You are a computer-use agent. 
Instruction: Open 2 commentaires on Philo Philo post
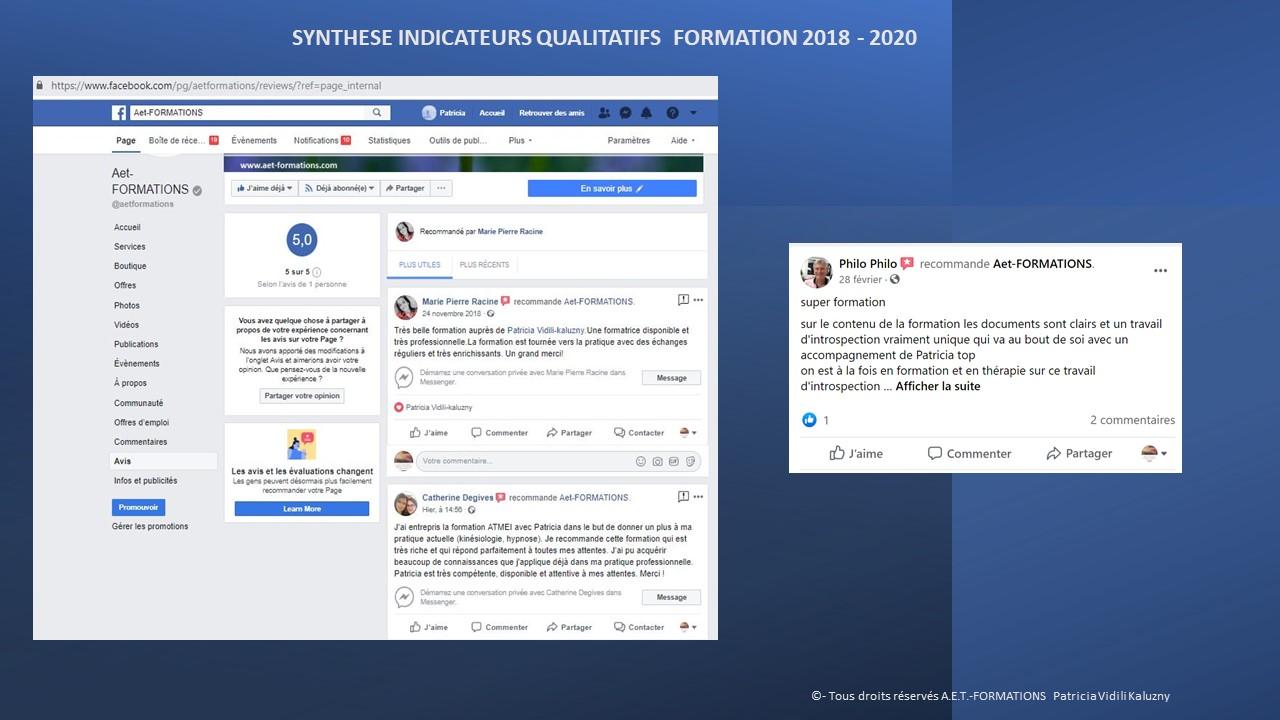1133,420
